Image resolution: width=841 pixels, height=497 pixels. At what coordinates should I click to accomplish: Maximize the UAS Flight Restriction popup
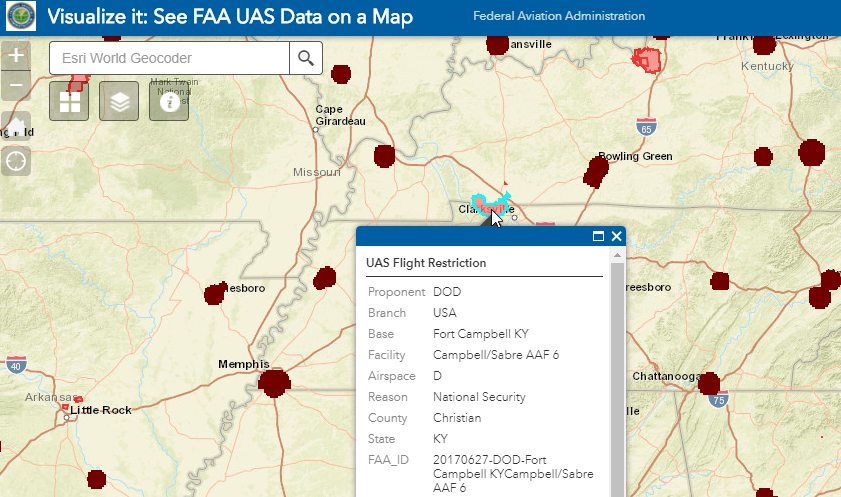[598, 237]
